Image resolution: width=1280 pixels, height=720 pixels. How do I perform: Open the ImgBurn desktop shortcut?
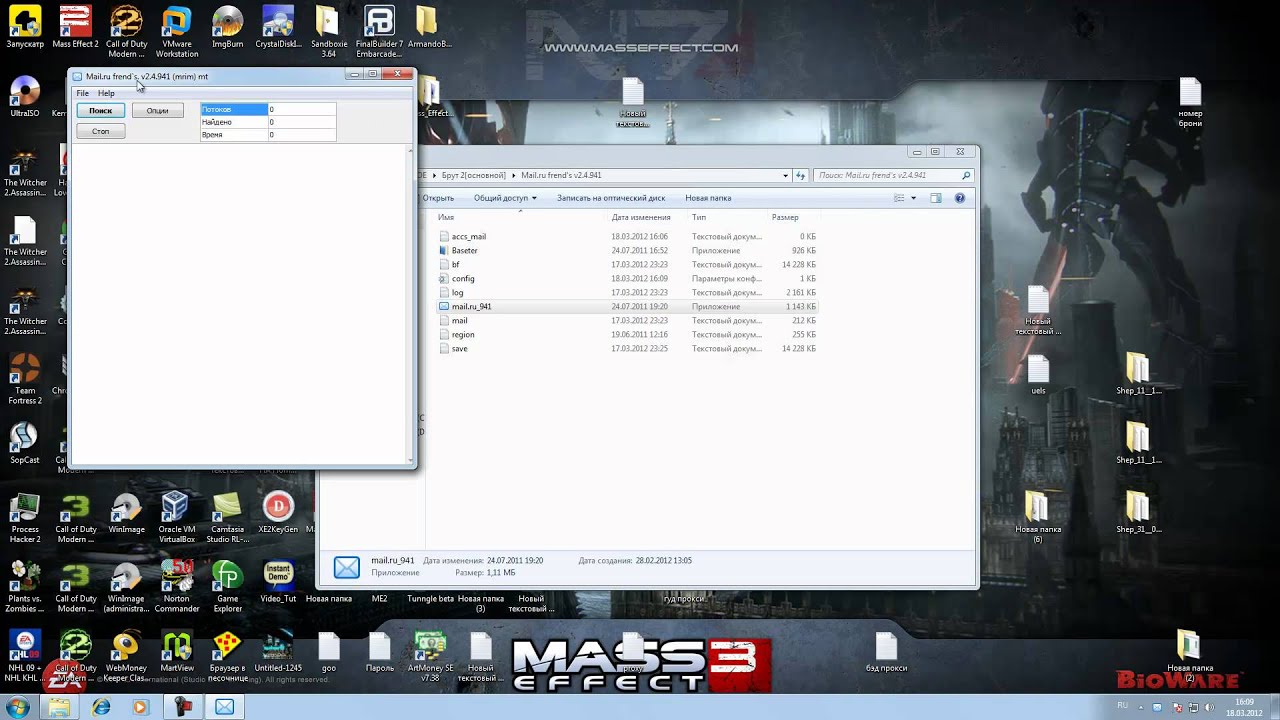coord(228,27)
